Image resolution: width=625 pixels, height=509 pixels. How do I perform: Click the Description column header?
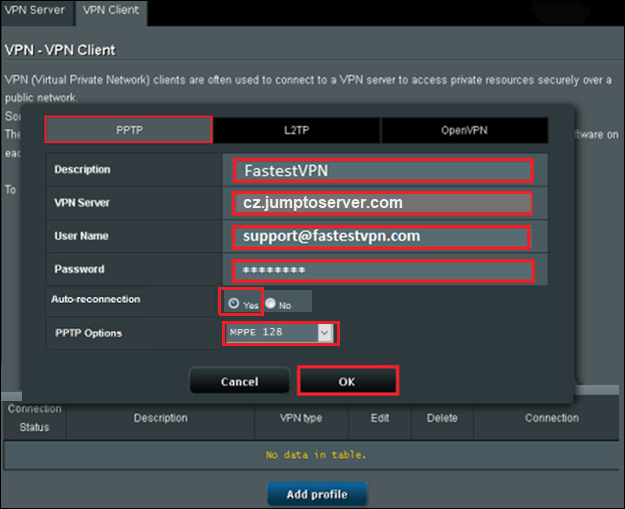(160, 418)
